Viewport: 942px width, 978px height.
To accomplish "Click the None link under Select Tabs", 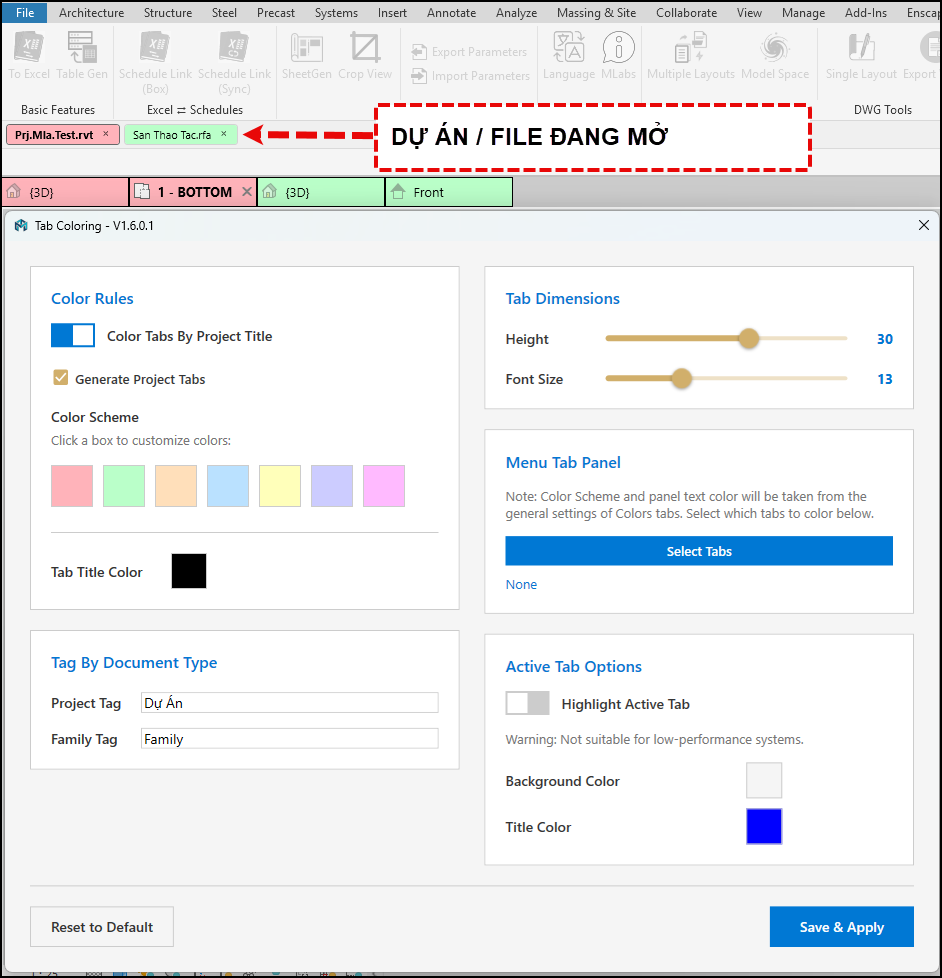I will 521,584.
